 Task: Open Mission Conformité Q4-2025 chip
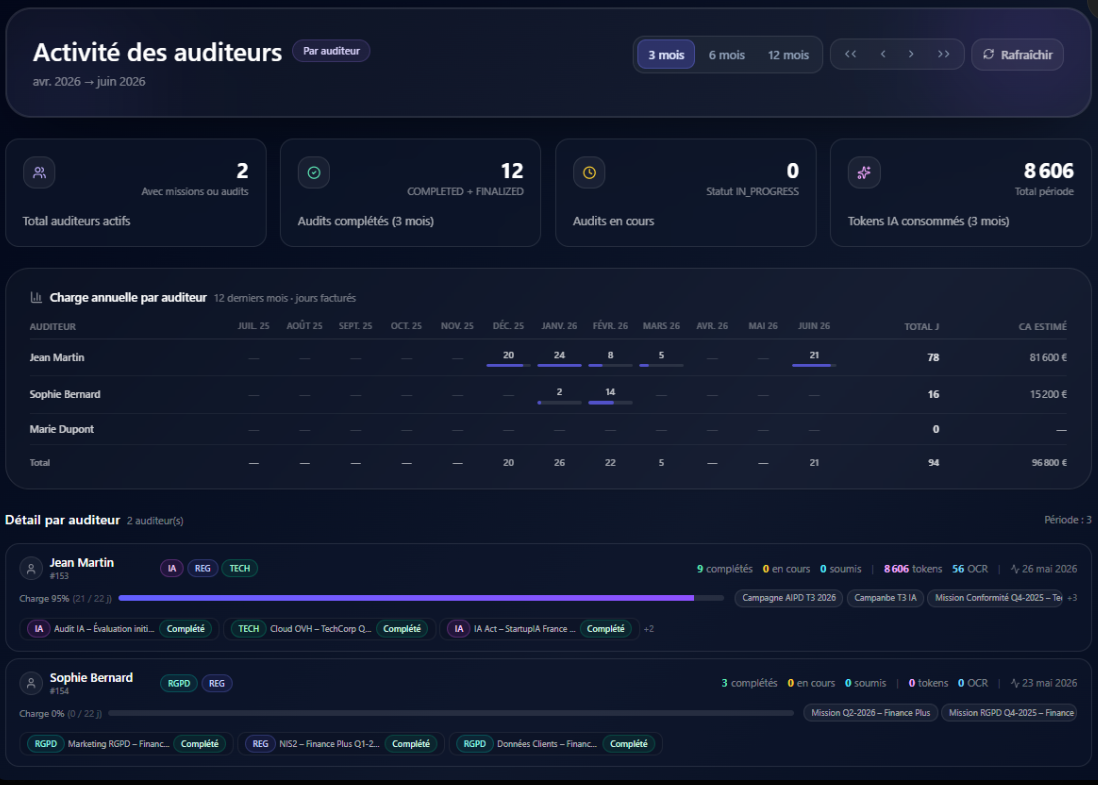point(995,598)
